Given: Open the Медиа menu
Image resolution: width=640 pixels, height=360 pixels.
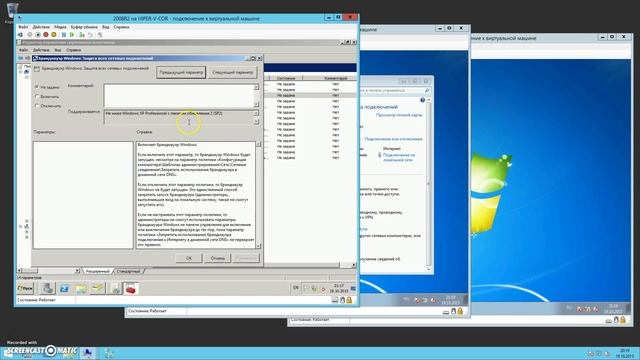Looking at the screenshot, I should 60,27.
